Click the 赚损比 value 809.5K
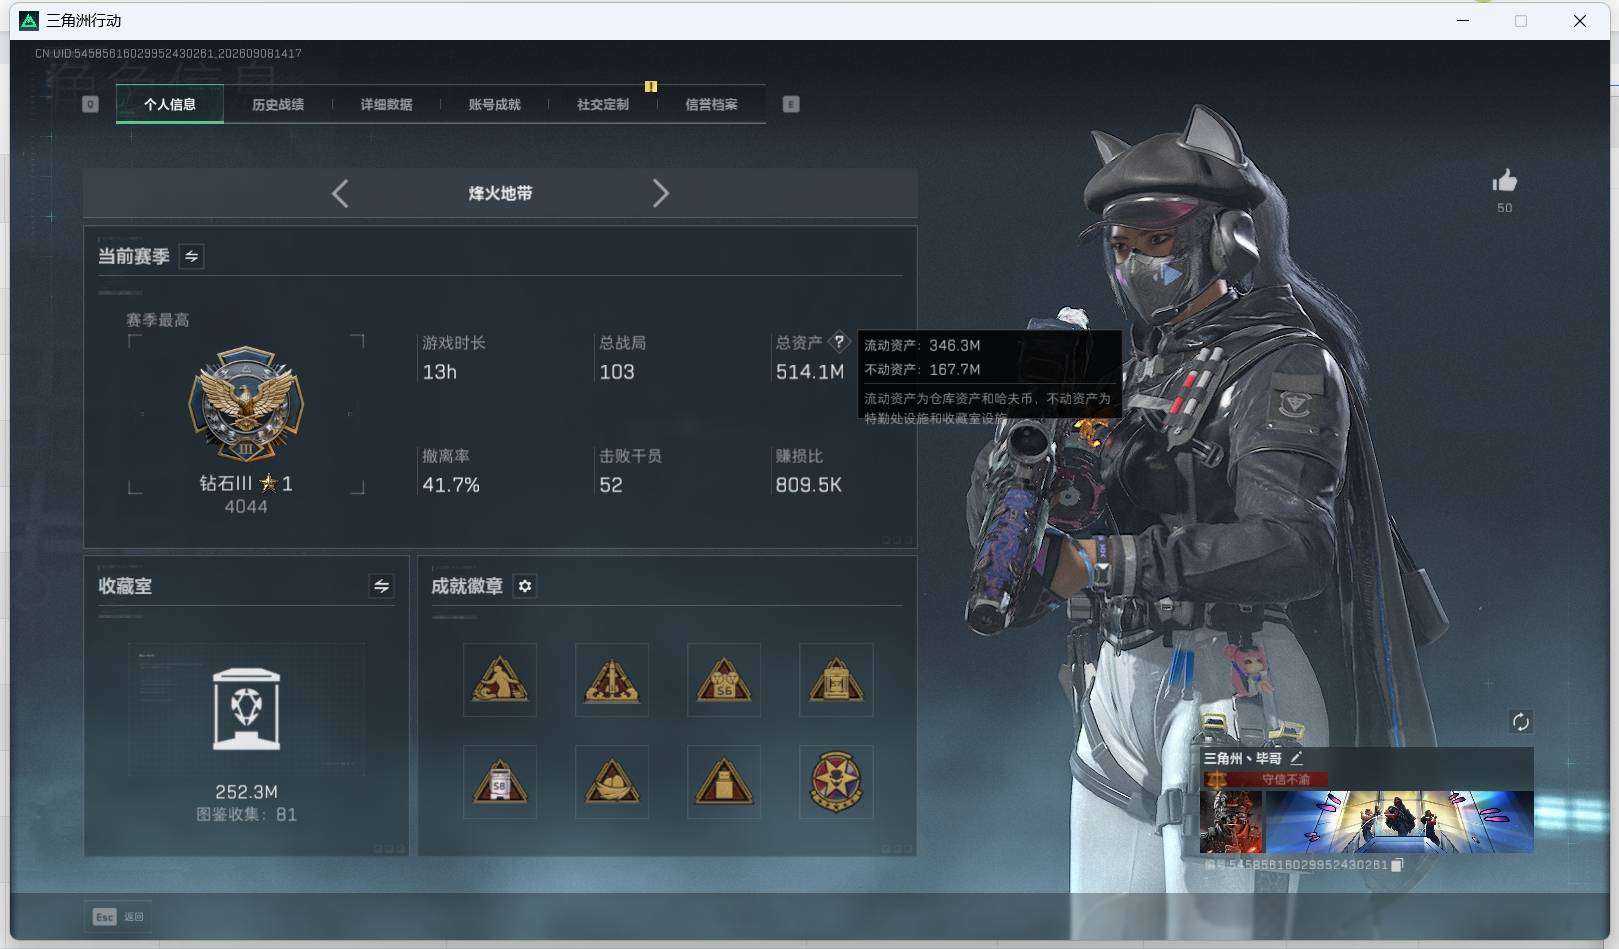The image size is (1619, 949). 809,485
